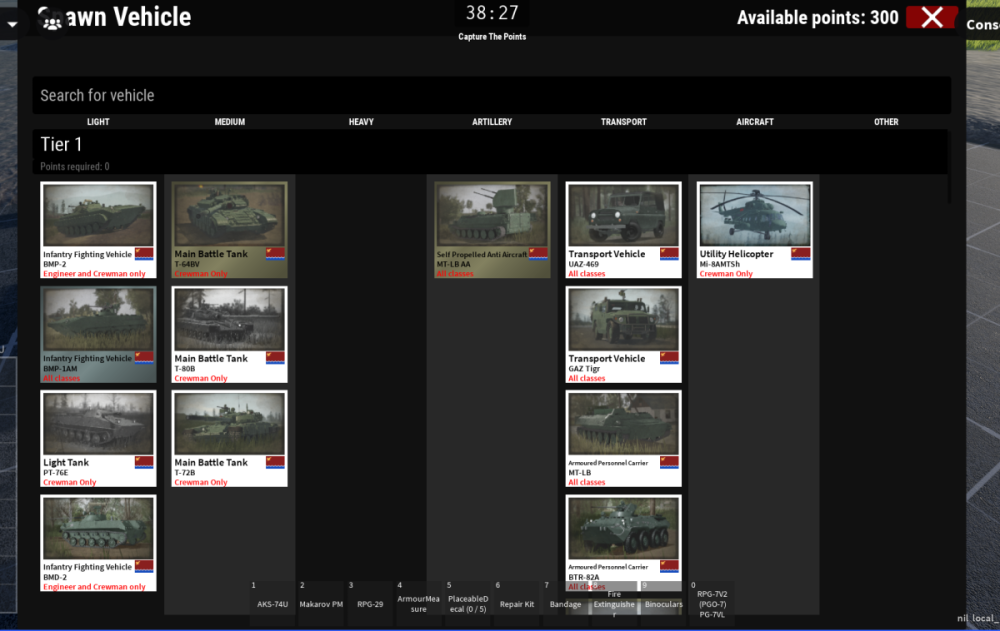Open the players icon in the top-left
1000x631 pixels.
(52, 23)
